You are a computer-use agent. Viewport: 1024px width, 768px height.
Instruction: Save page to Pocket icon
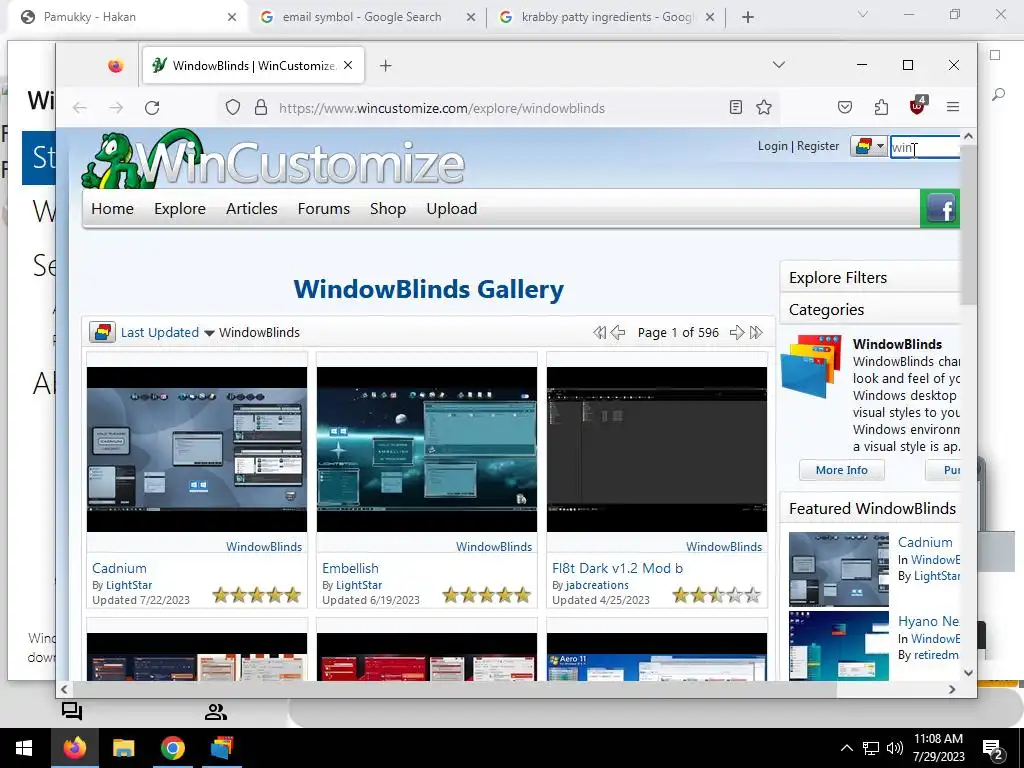coord(845,107)
